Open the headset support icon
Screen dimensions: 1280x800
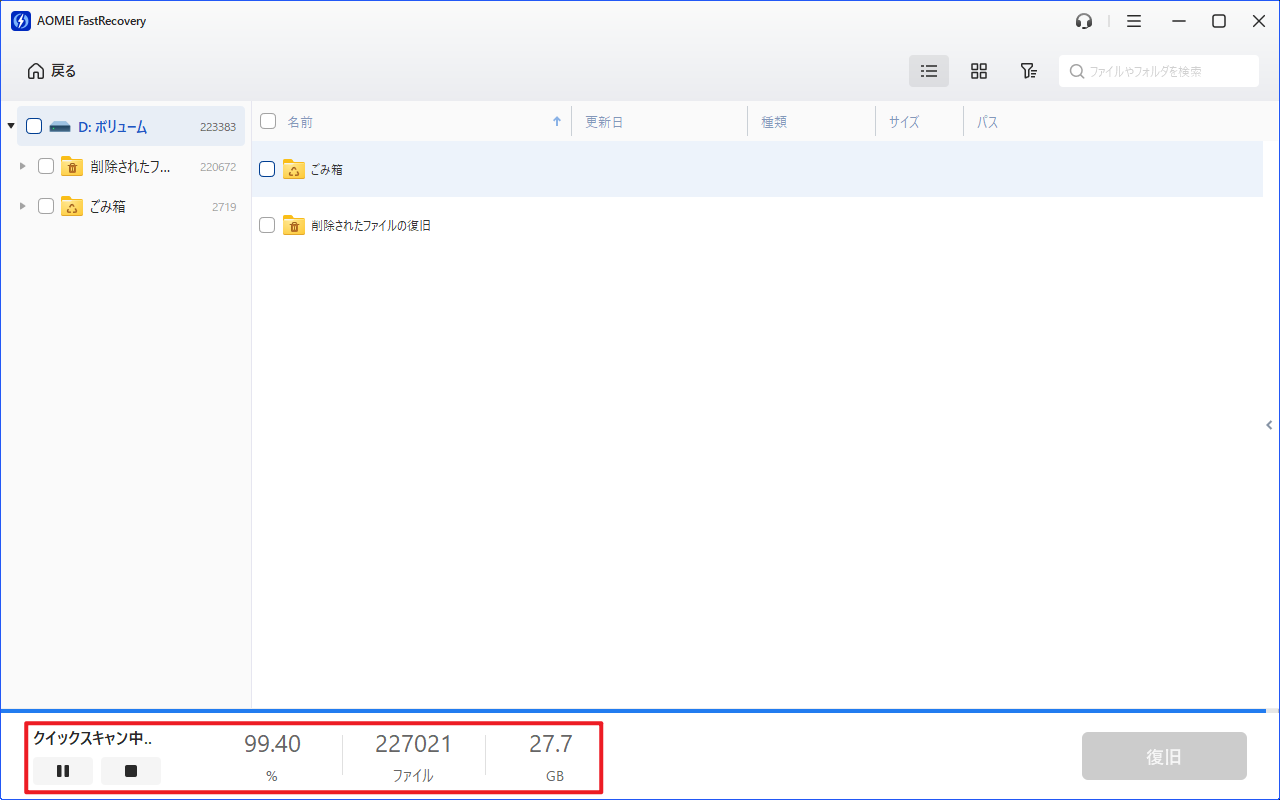(x=1083, y=21)
